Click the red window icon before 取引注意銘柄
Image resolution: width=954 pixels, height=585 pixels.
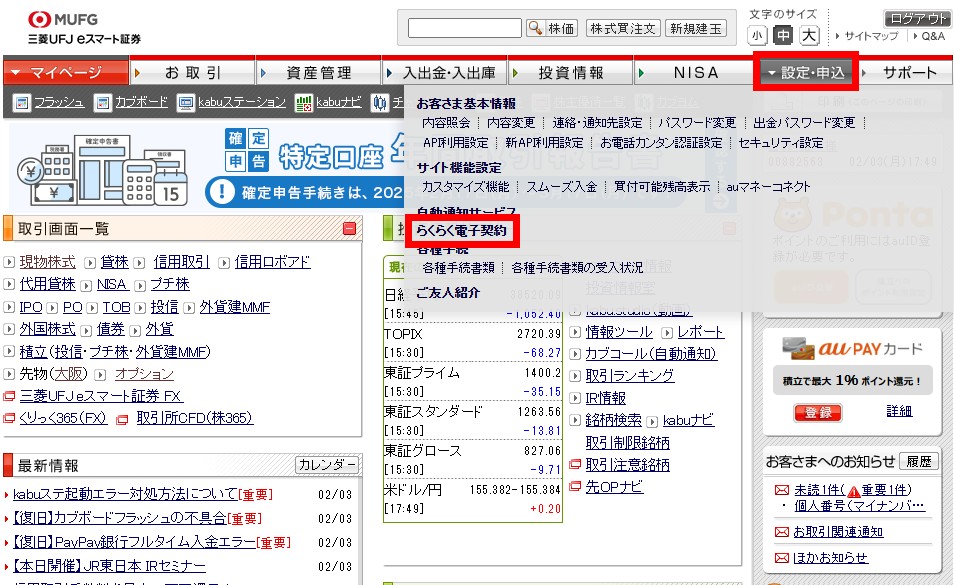[575, 465]
